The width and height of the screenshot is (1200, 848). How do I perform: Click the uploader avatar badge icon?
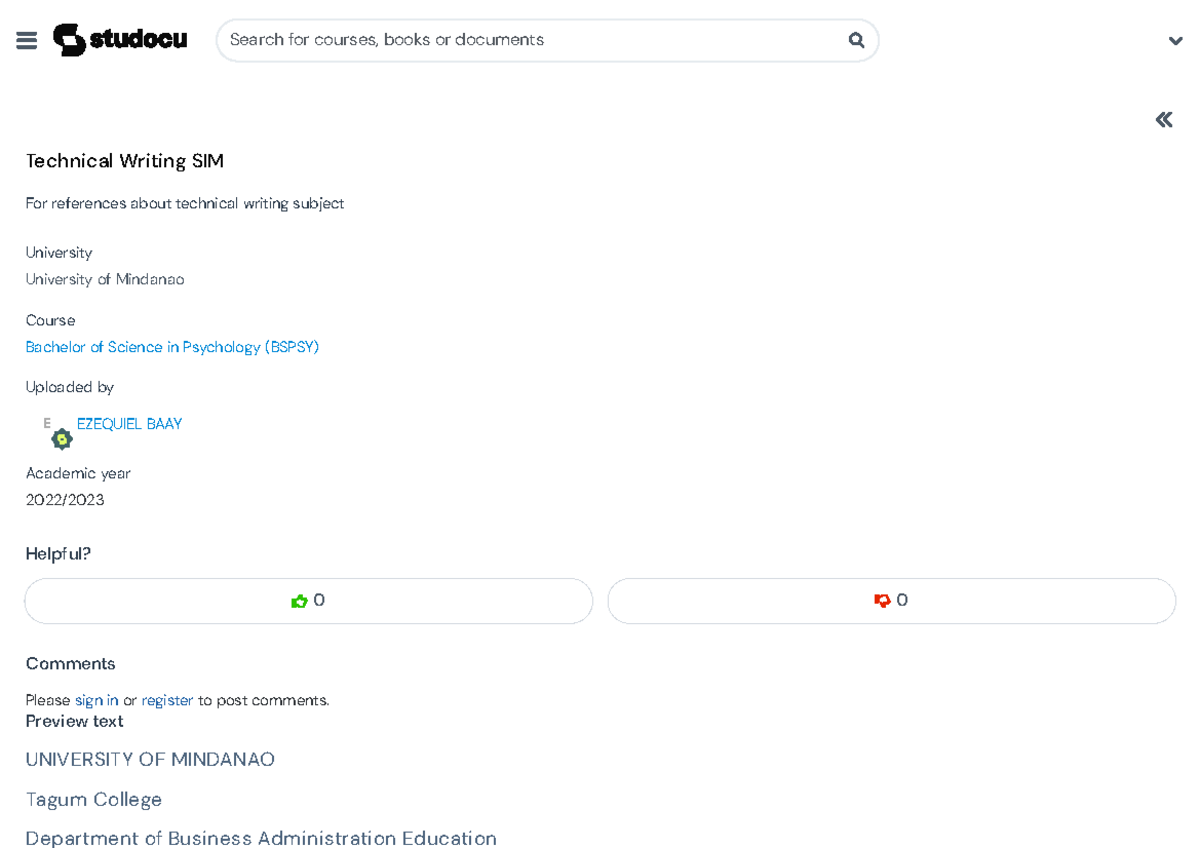point(61,438)
